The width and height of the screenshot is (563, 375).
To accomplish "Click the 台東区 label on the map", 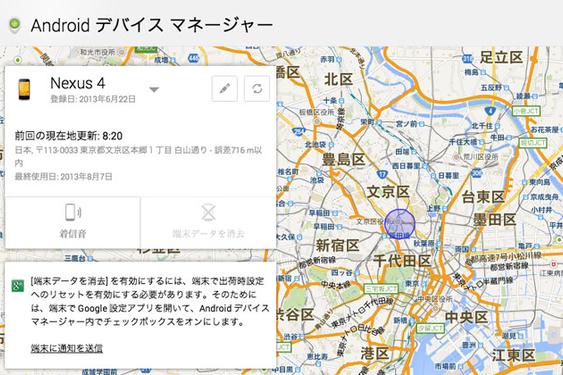I will tap(483, 197).
